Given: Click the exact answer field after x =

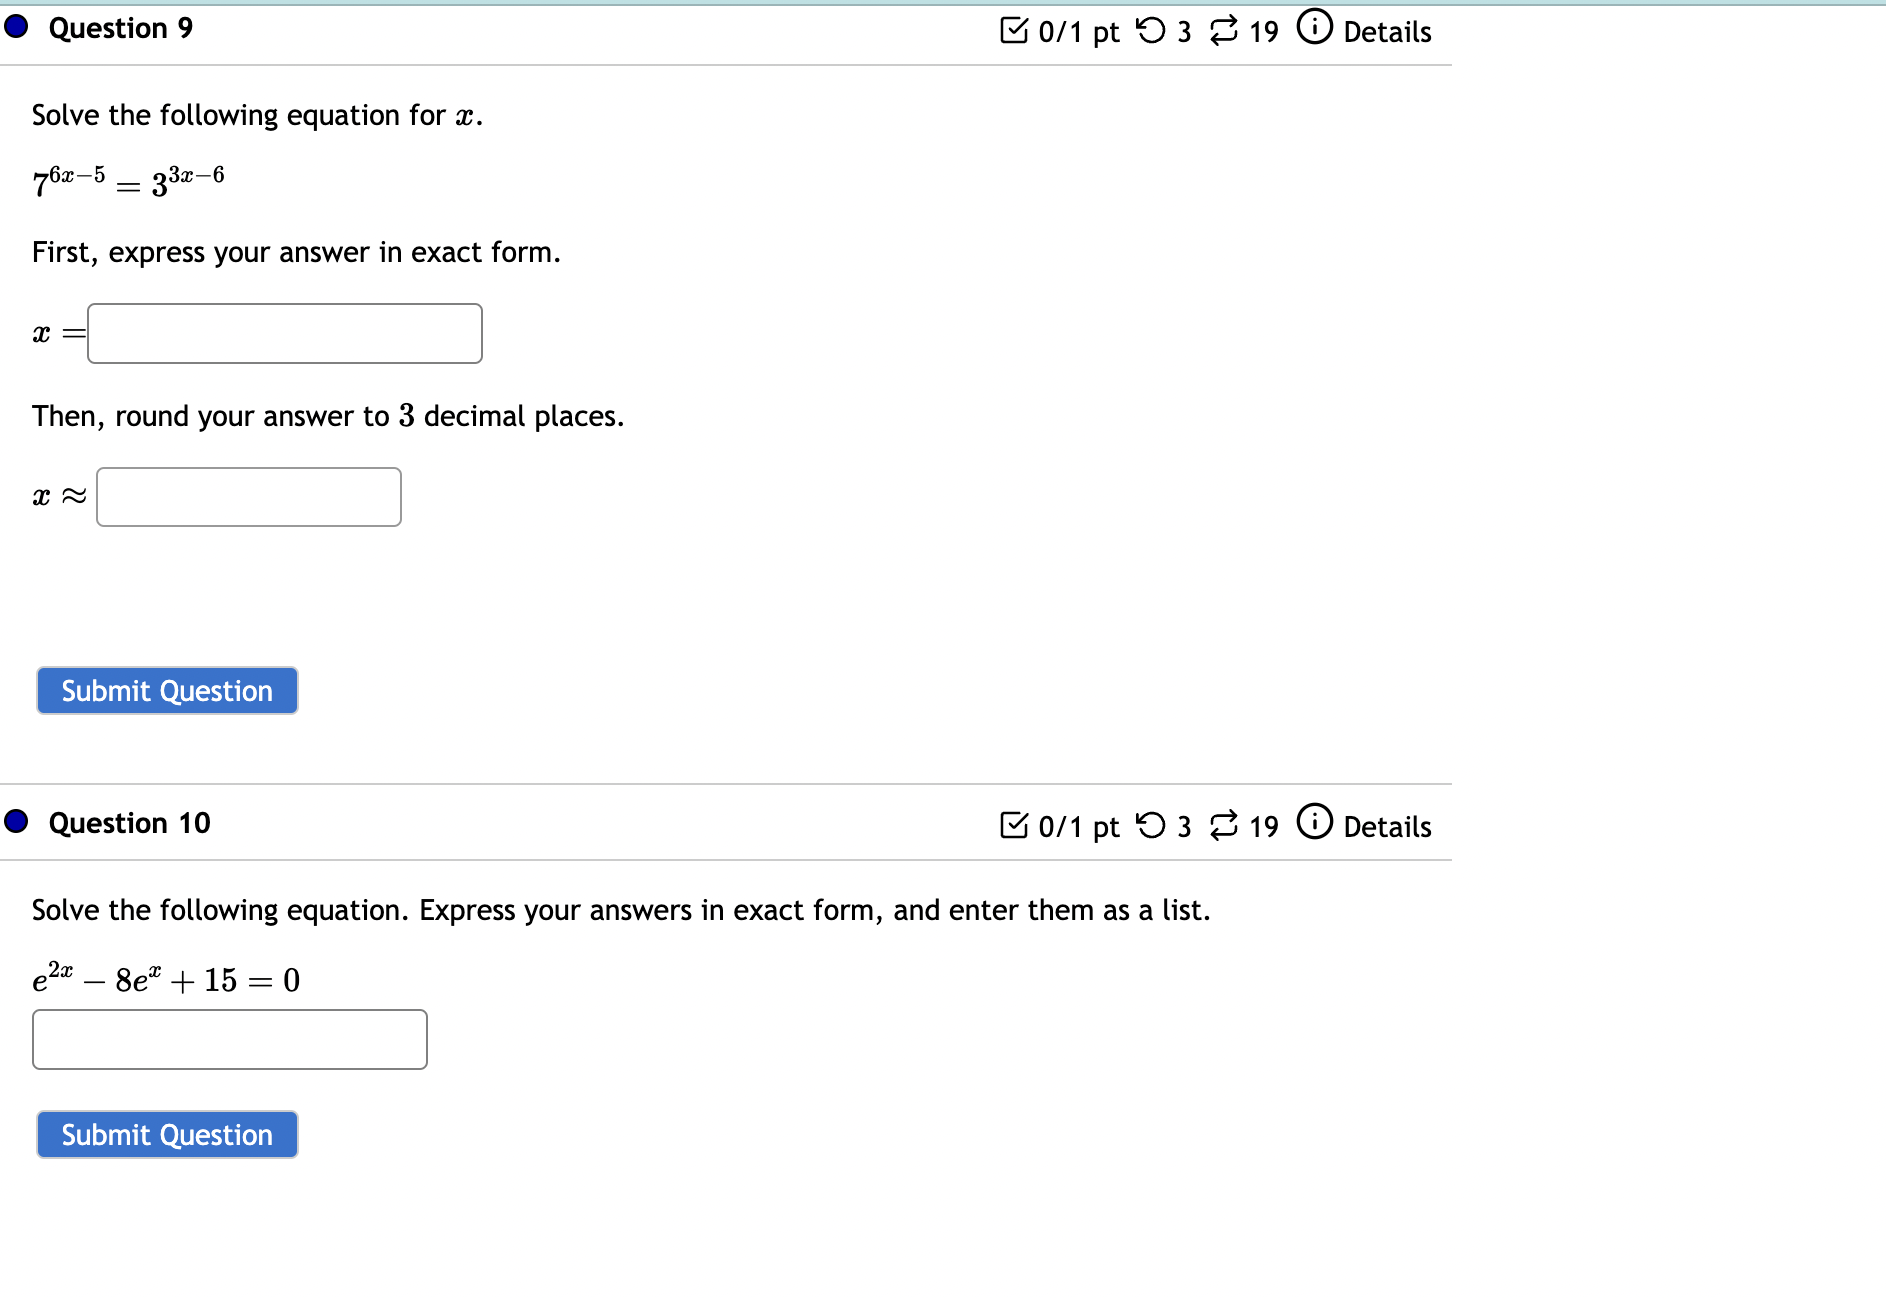Looking at the screenshot, I should pyautogui.click(x=284, y=333).
